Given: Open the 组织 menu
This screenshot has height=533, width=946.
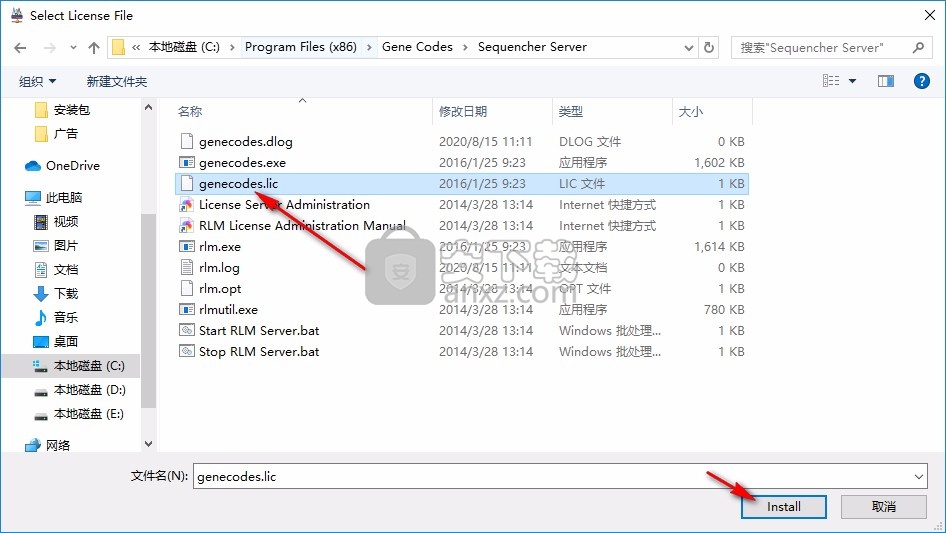Looking at the screenshot, I should click(x=37, y=81).
